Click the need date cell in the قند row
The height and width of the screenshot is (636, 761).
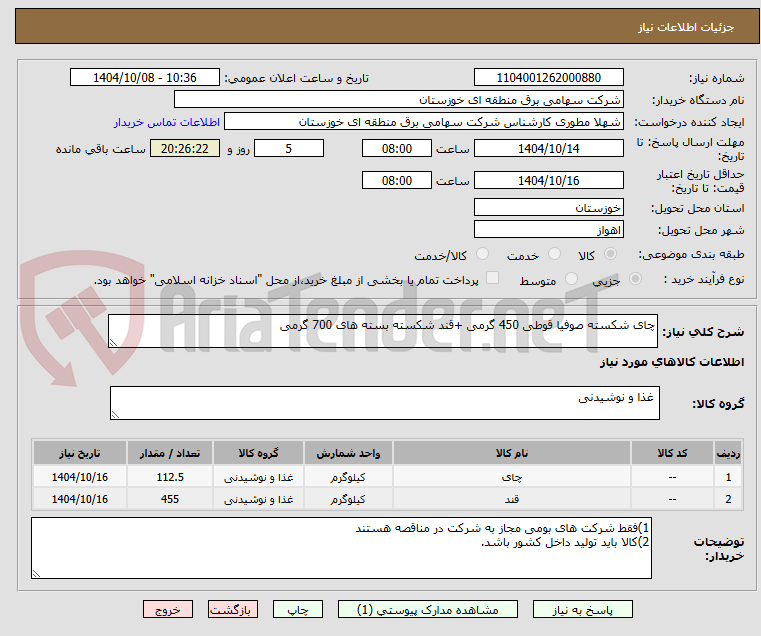pos(80,499)
